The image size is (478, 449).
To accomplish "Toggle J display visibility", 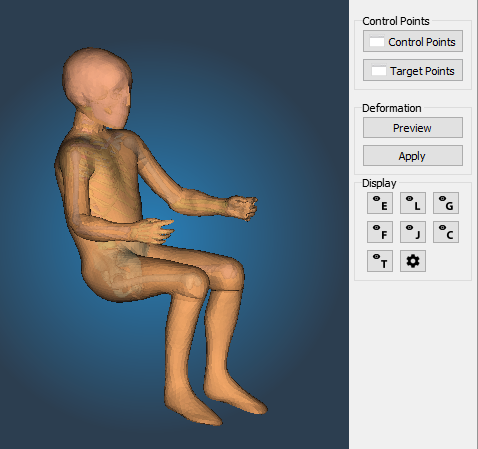I will pyautogui.click(x=413, y=232).
